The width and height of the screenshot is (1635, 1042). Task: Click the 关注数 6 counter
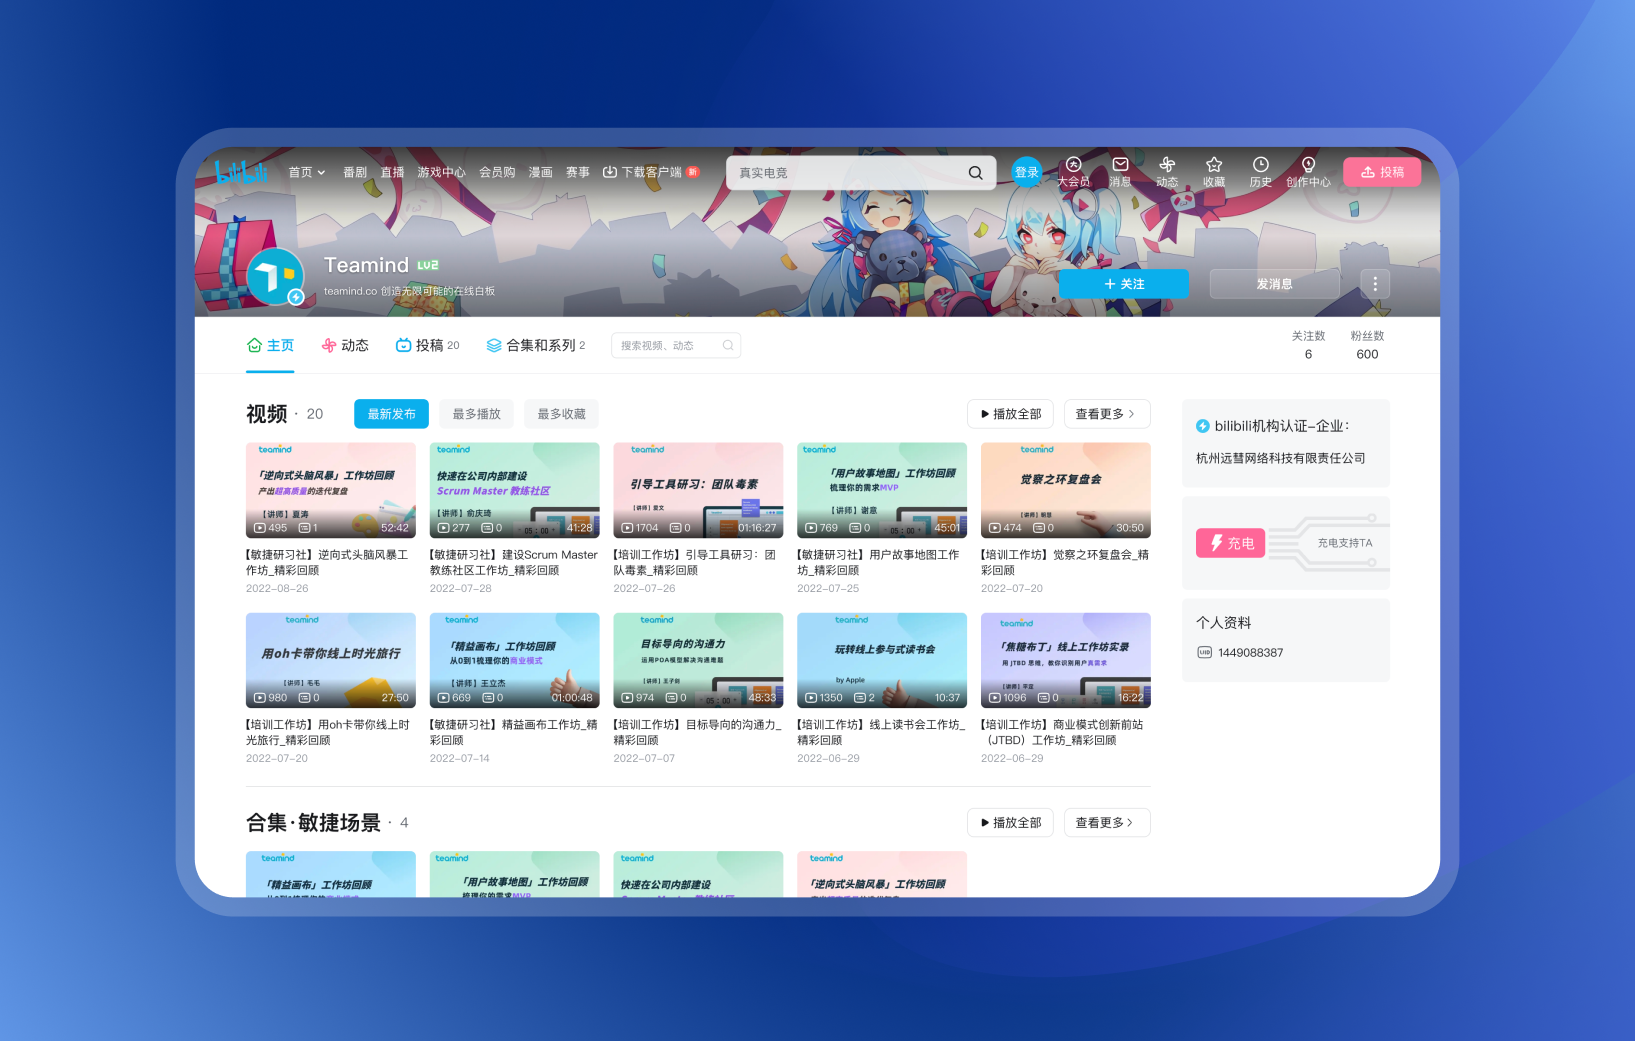click(1308, 345)
